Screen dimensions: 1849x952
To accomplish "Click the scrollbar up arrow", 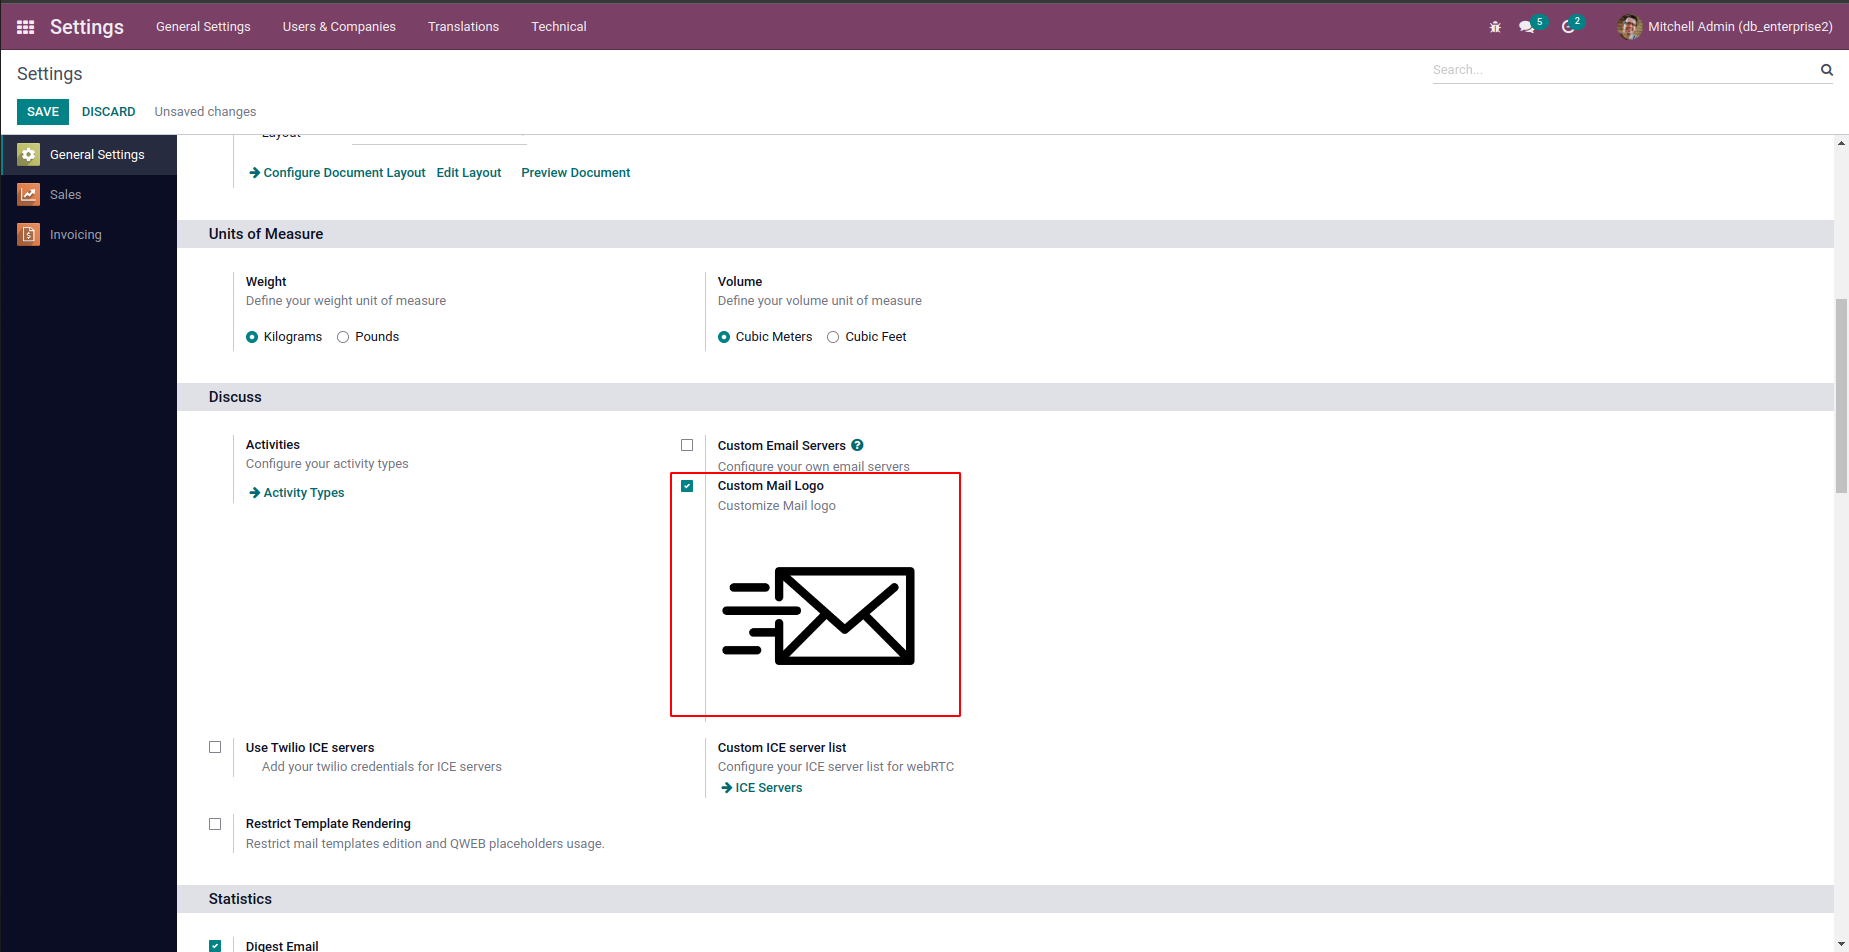I will [x=1841, y=143].
